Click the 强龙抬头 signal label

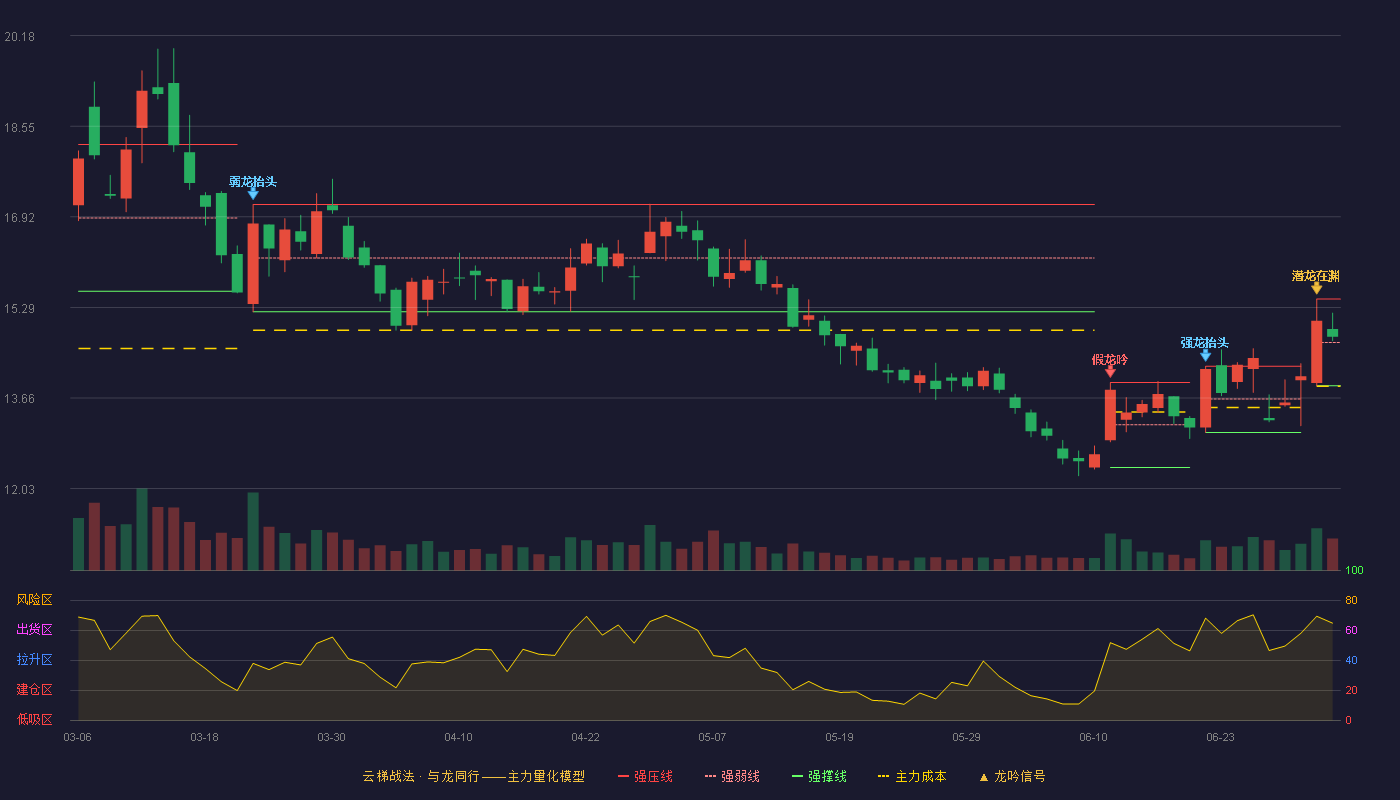coord(1205,342)
